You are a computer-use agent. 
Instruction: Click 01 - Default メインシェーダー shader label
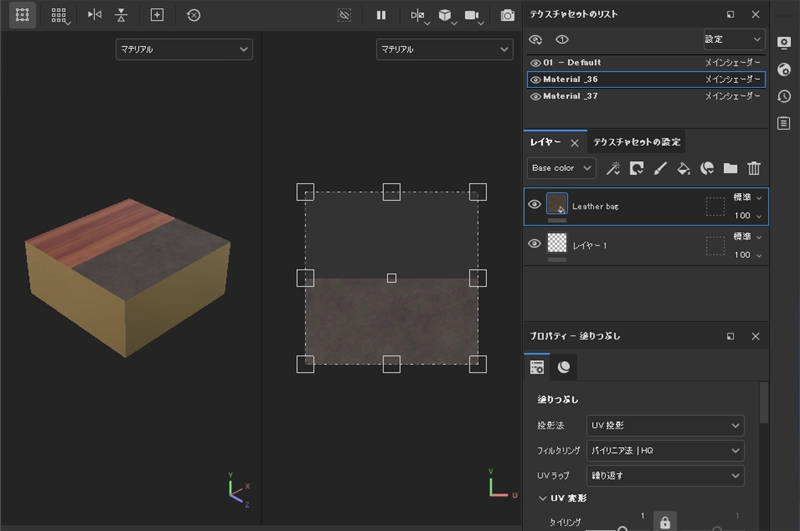(733, 63)
